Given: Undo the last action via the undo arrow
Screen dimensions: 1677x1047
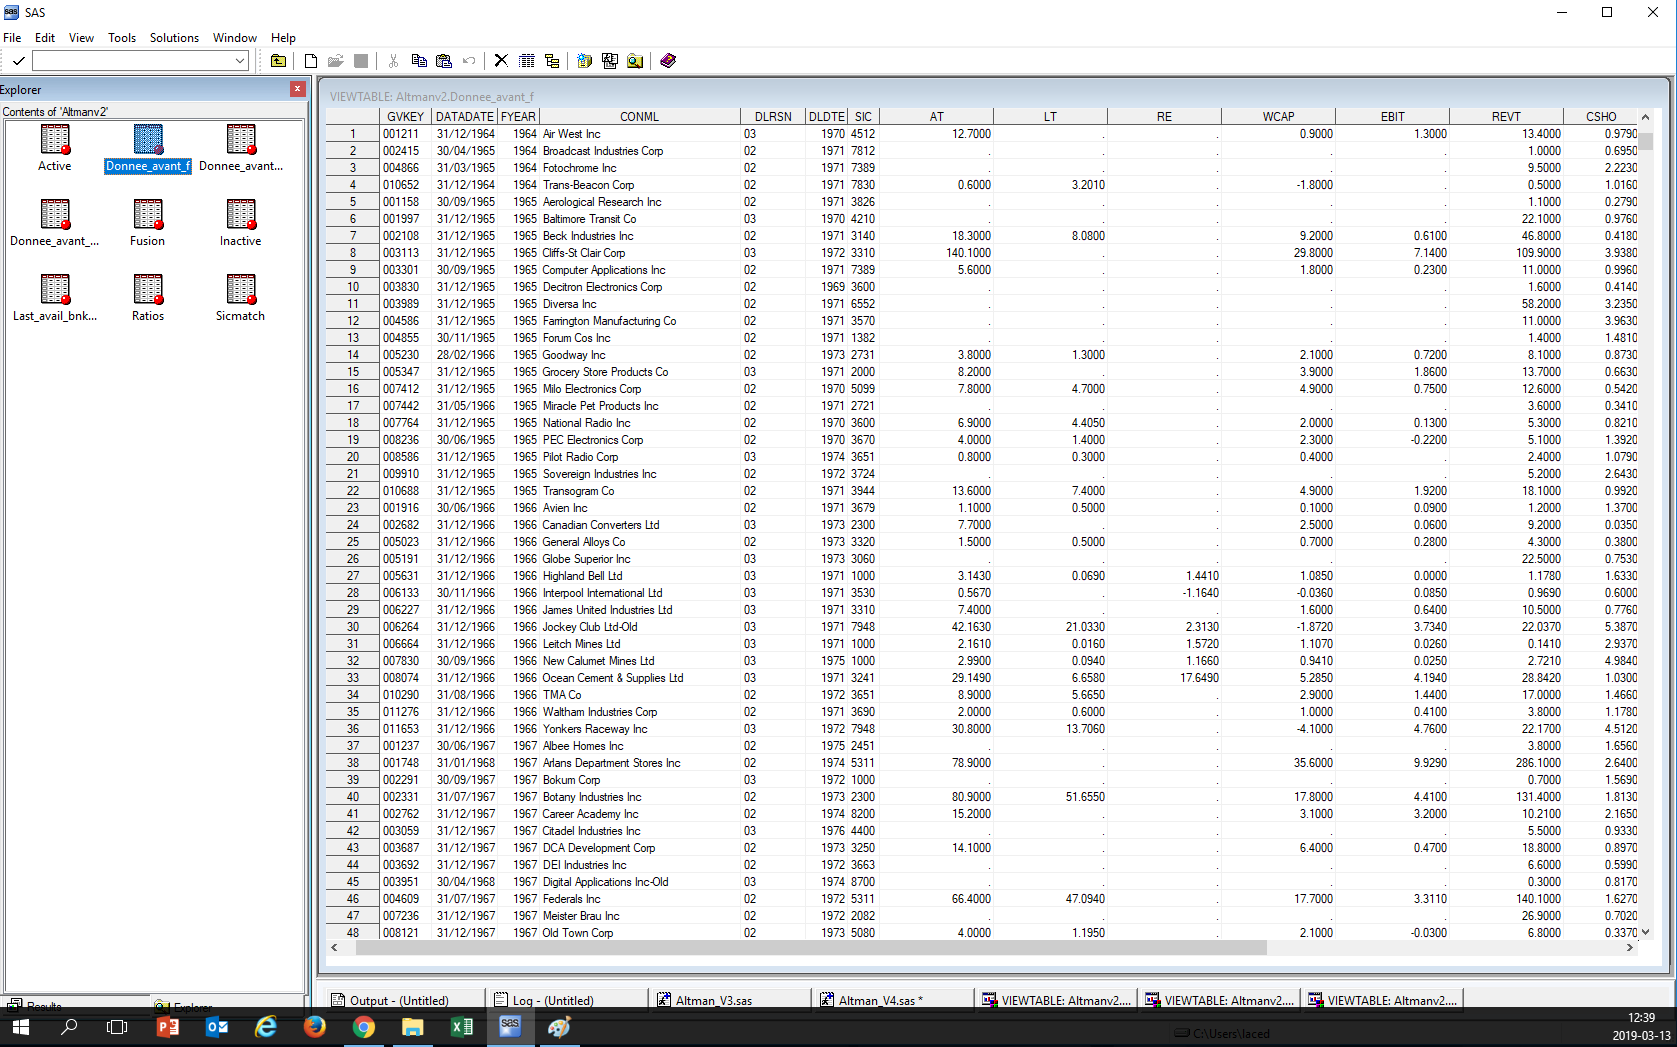Looking at the screenshot, I should (468, 60).
